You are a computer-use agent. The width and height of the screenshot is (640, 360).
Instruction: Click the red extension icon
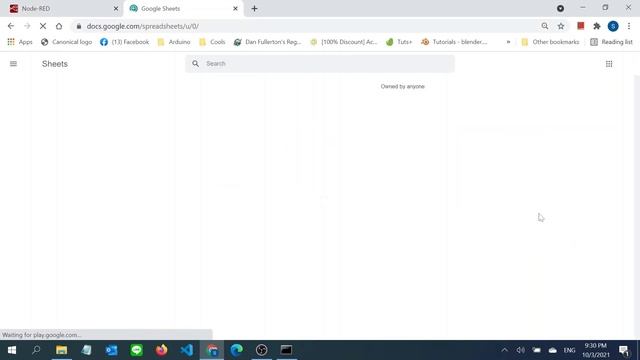point(580,26)
